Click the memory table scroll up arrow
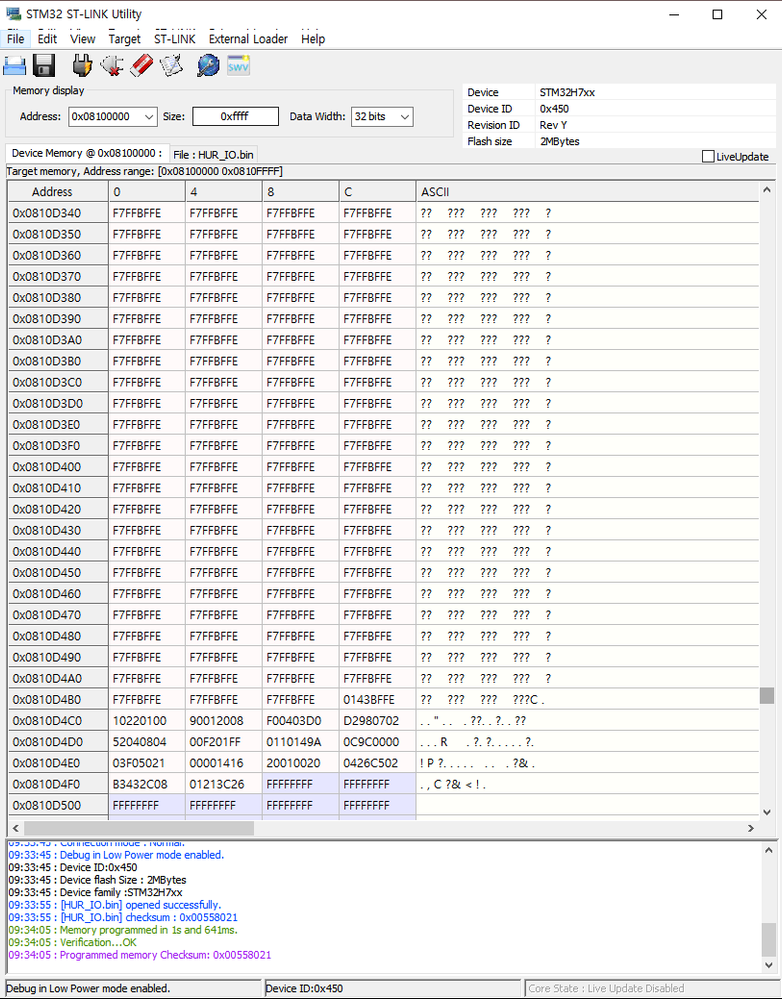The height and width of the screenshot is (999, 782). tap(767, 190)
